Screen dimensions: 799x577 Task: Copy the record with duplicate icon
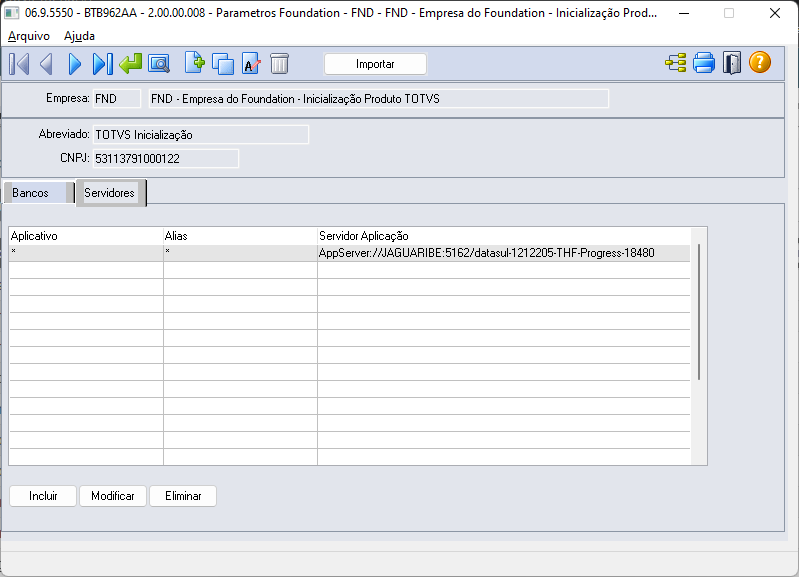tap(223, 64)
